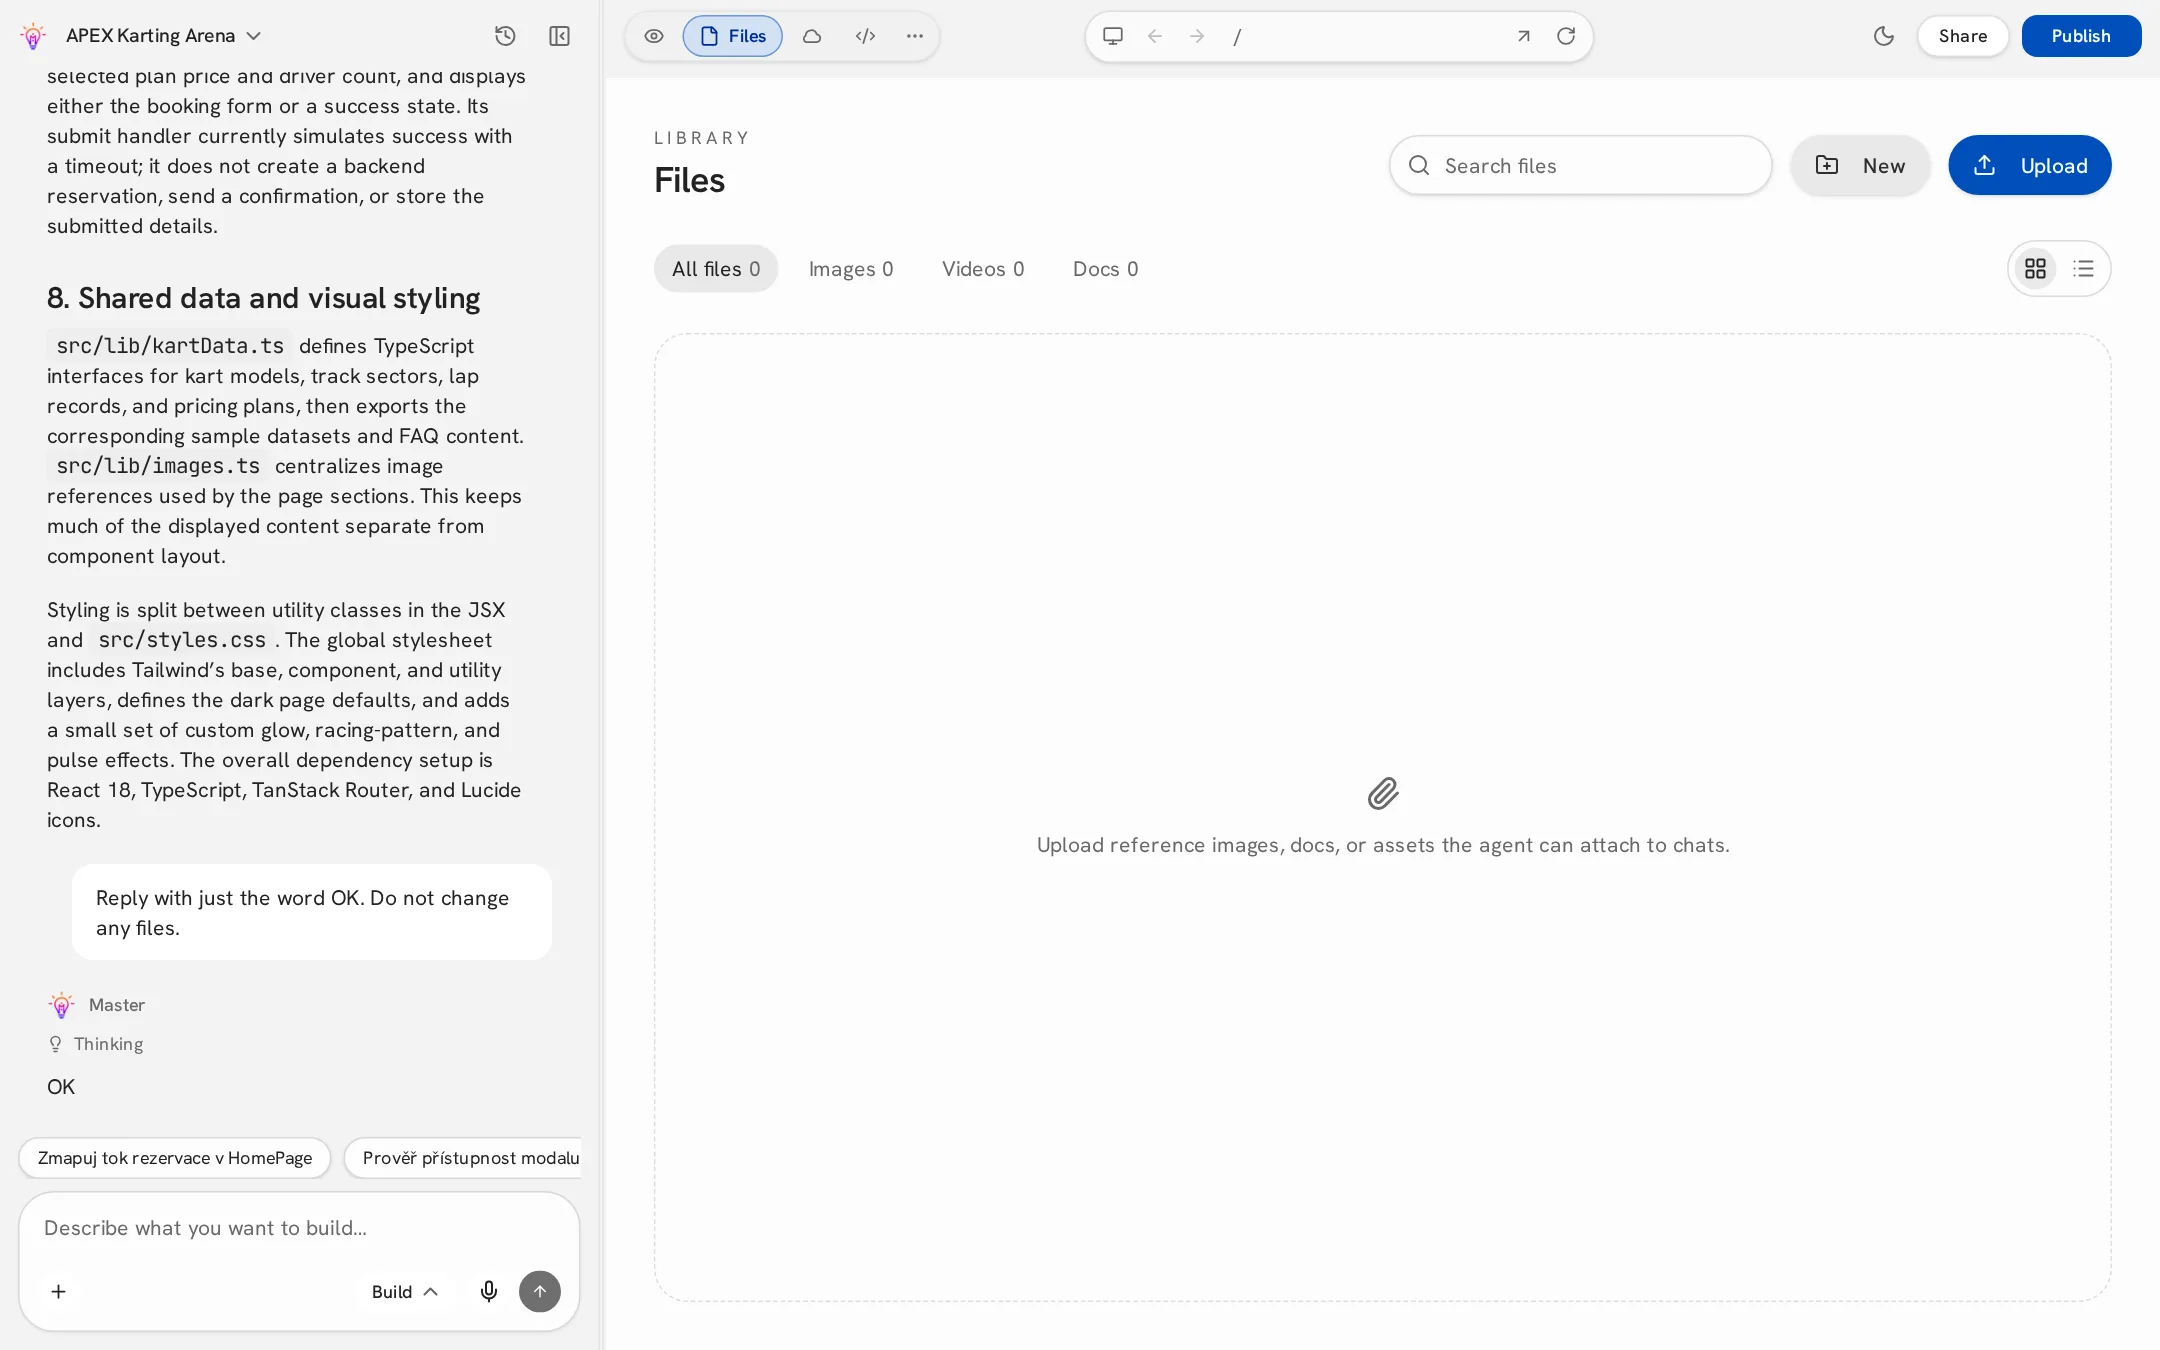Viewport: 2160px width, 1350px height.
Task: Click the Share button
Action: click(x=1962, y=36)
